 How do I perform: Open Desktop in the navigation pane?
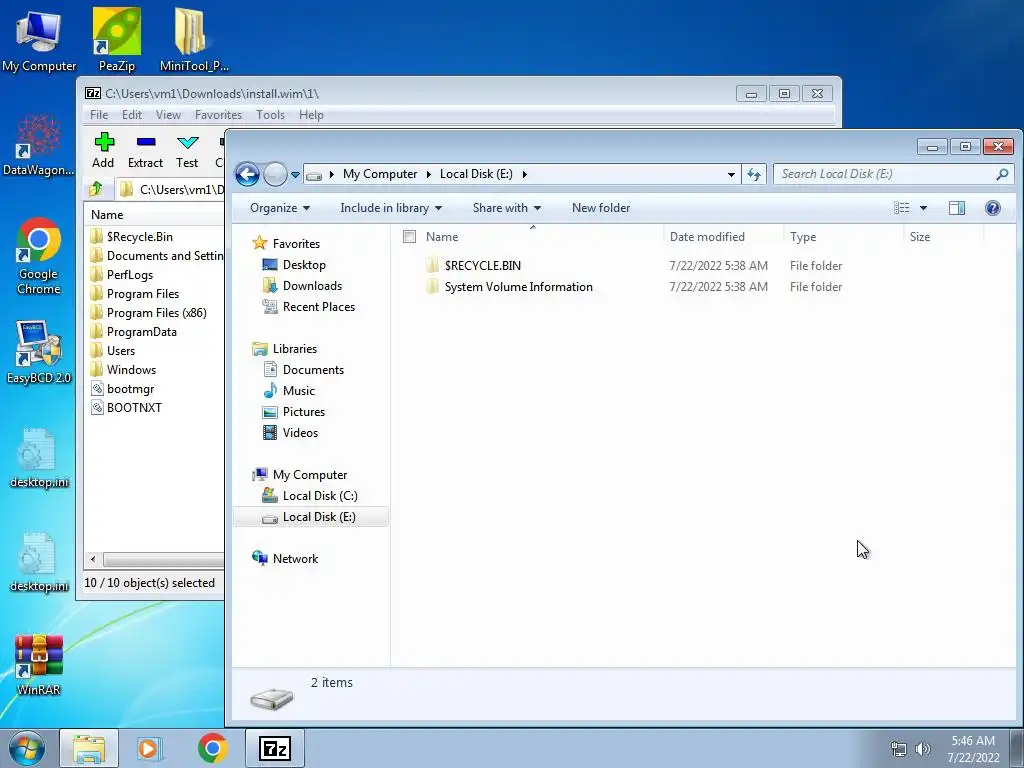click(x=304, y=264)
